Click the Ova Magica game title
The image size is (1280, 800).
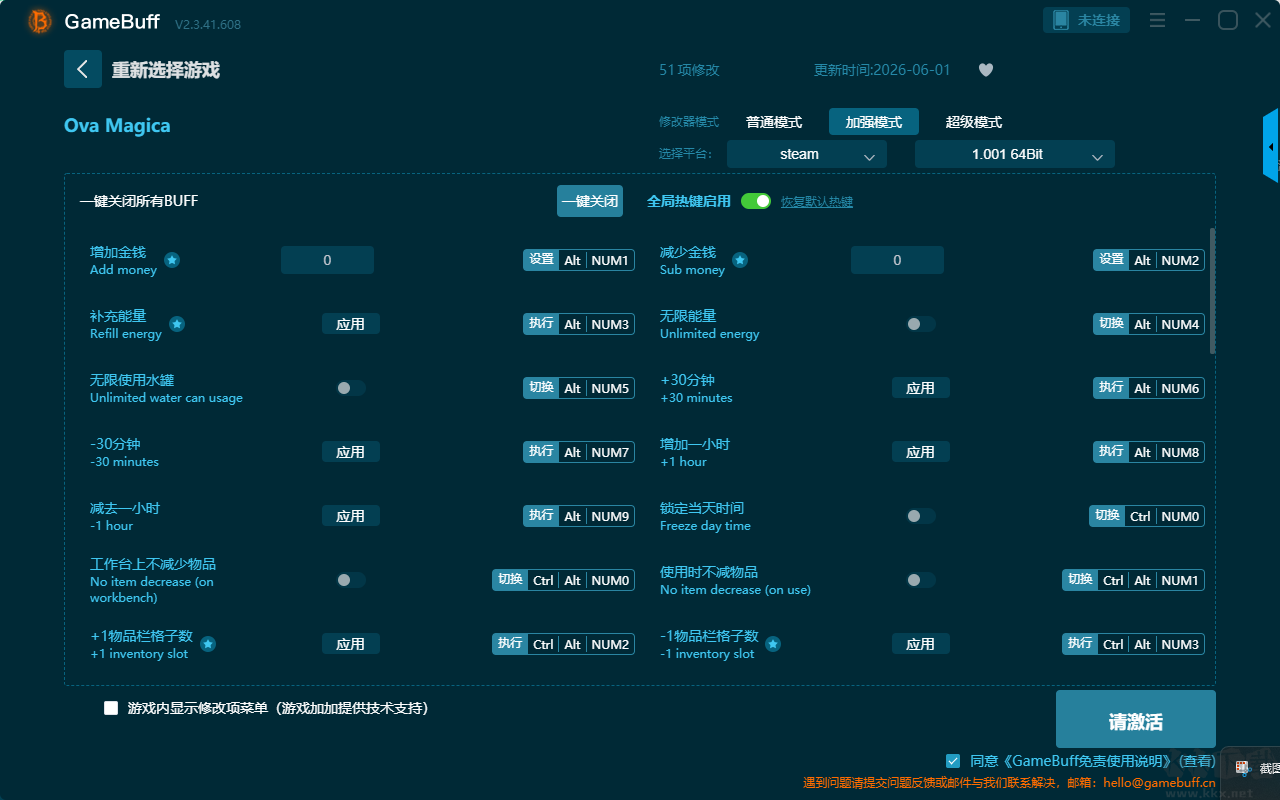coord(117,126)
